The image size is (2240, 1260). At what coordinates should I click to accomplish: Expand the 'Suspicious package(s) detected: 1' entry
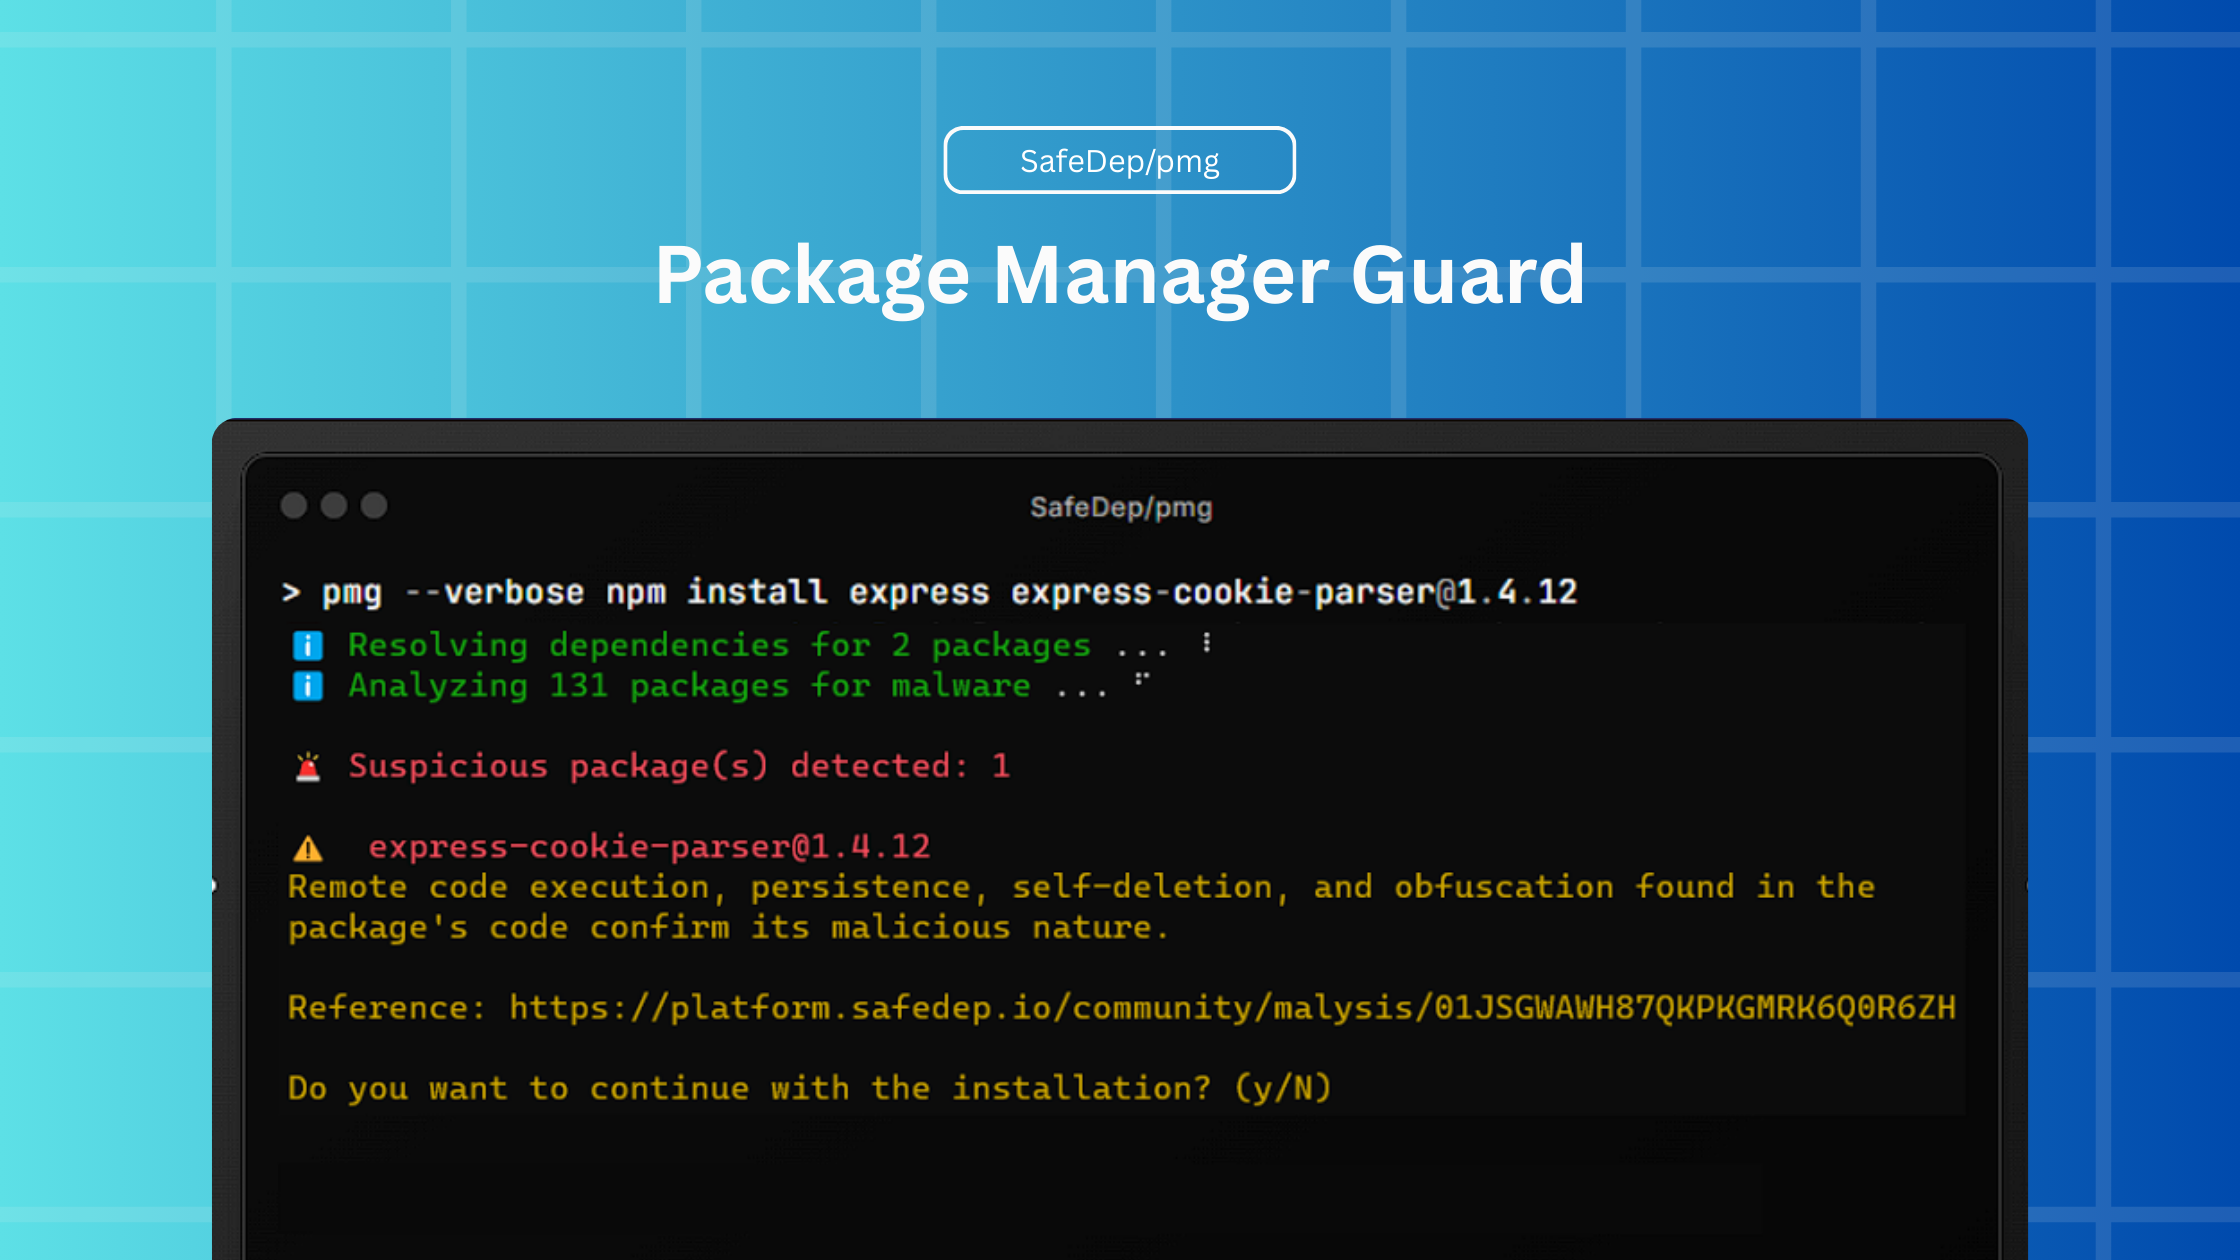click(x=678, y=765)
